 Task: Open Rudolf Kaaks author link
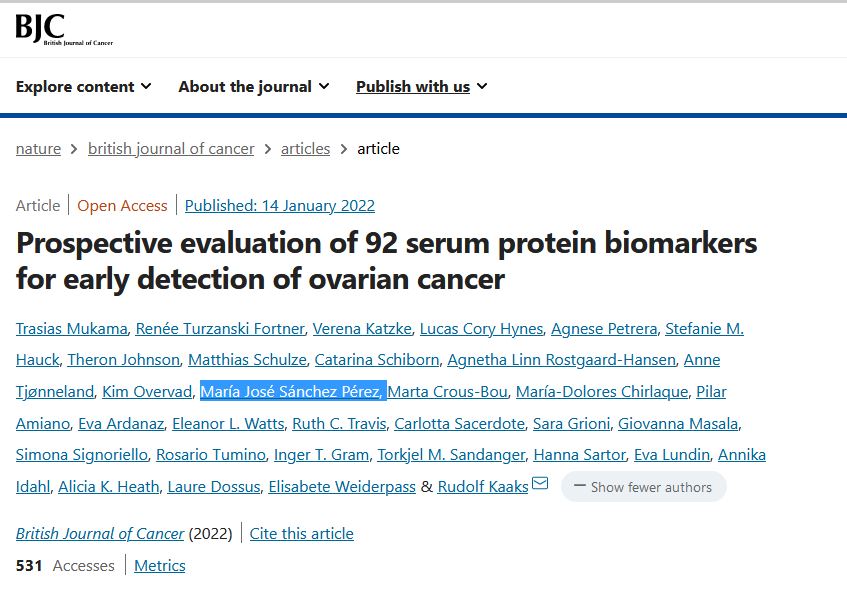pos(484,487)
